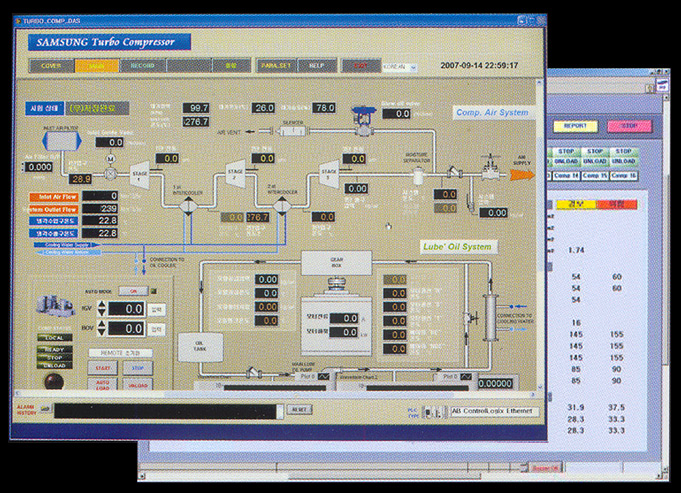Viewport: 681px width, 493px height.
Task: Switch to the orange MAIN tab
Action: tap(96, 66)
